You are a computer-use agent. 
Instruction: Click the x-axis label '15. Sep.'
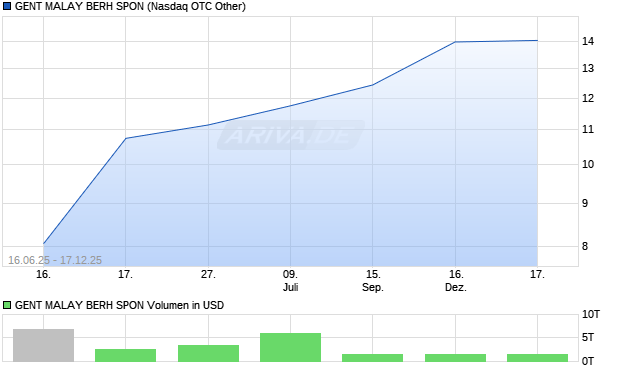tap(373, 281)
